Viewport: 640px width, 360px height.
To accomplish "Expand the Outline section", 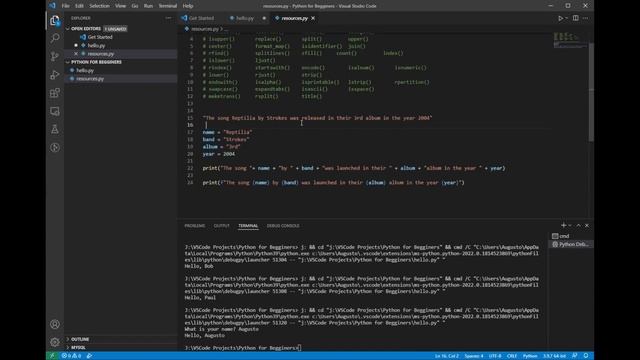I will pyautogui.click(x=80, y=339).
